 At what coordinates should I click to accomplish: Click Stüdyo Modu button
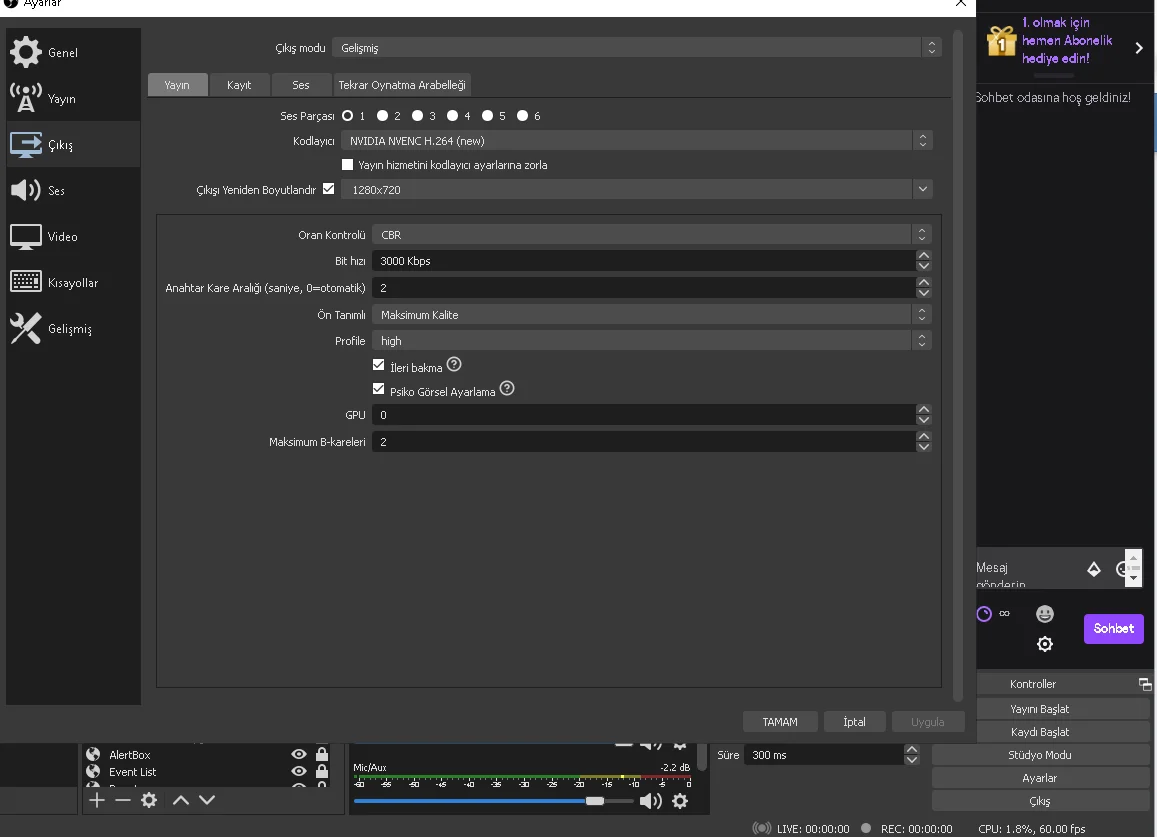[x=1040, y=754]
